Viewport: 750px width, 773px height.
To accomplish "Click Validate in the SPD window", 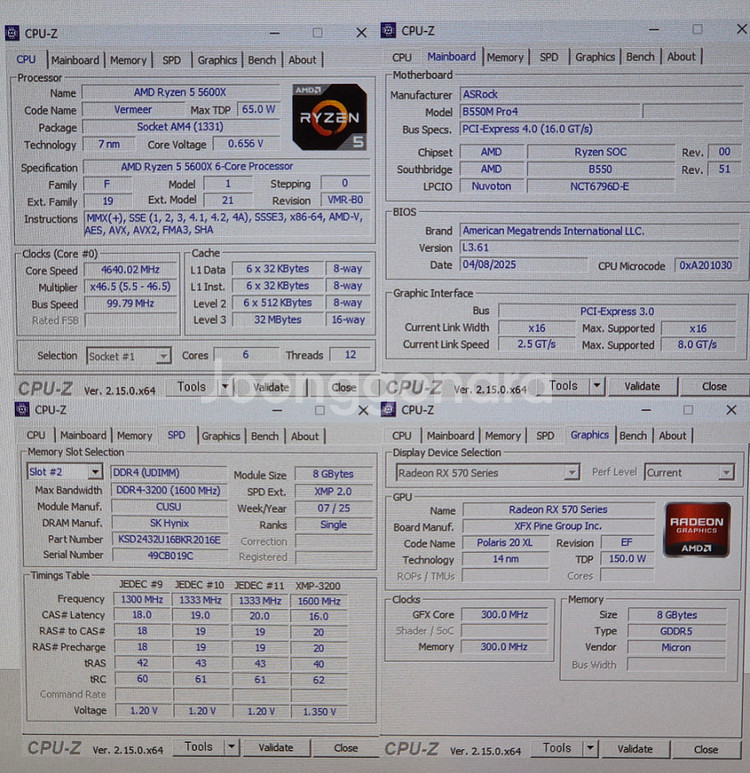I will click(x=276, y=748).
